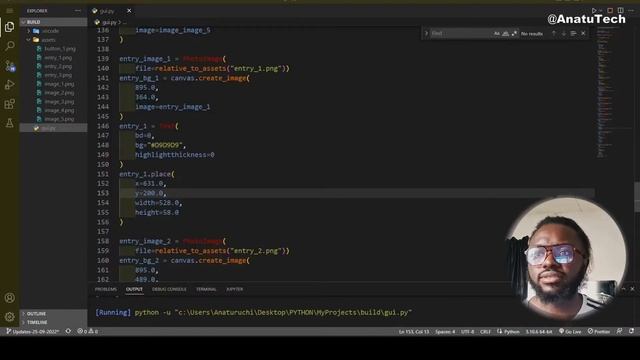This screenshot has width=640, height=360.
Task: Open run options dropdown beside play icon
Action: pos(601,11)
